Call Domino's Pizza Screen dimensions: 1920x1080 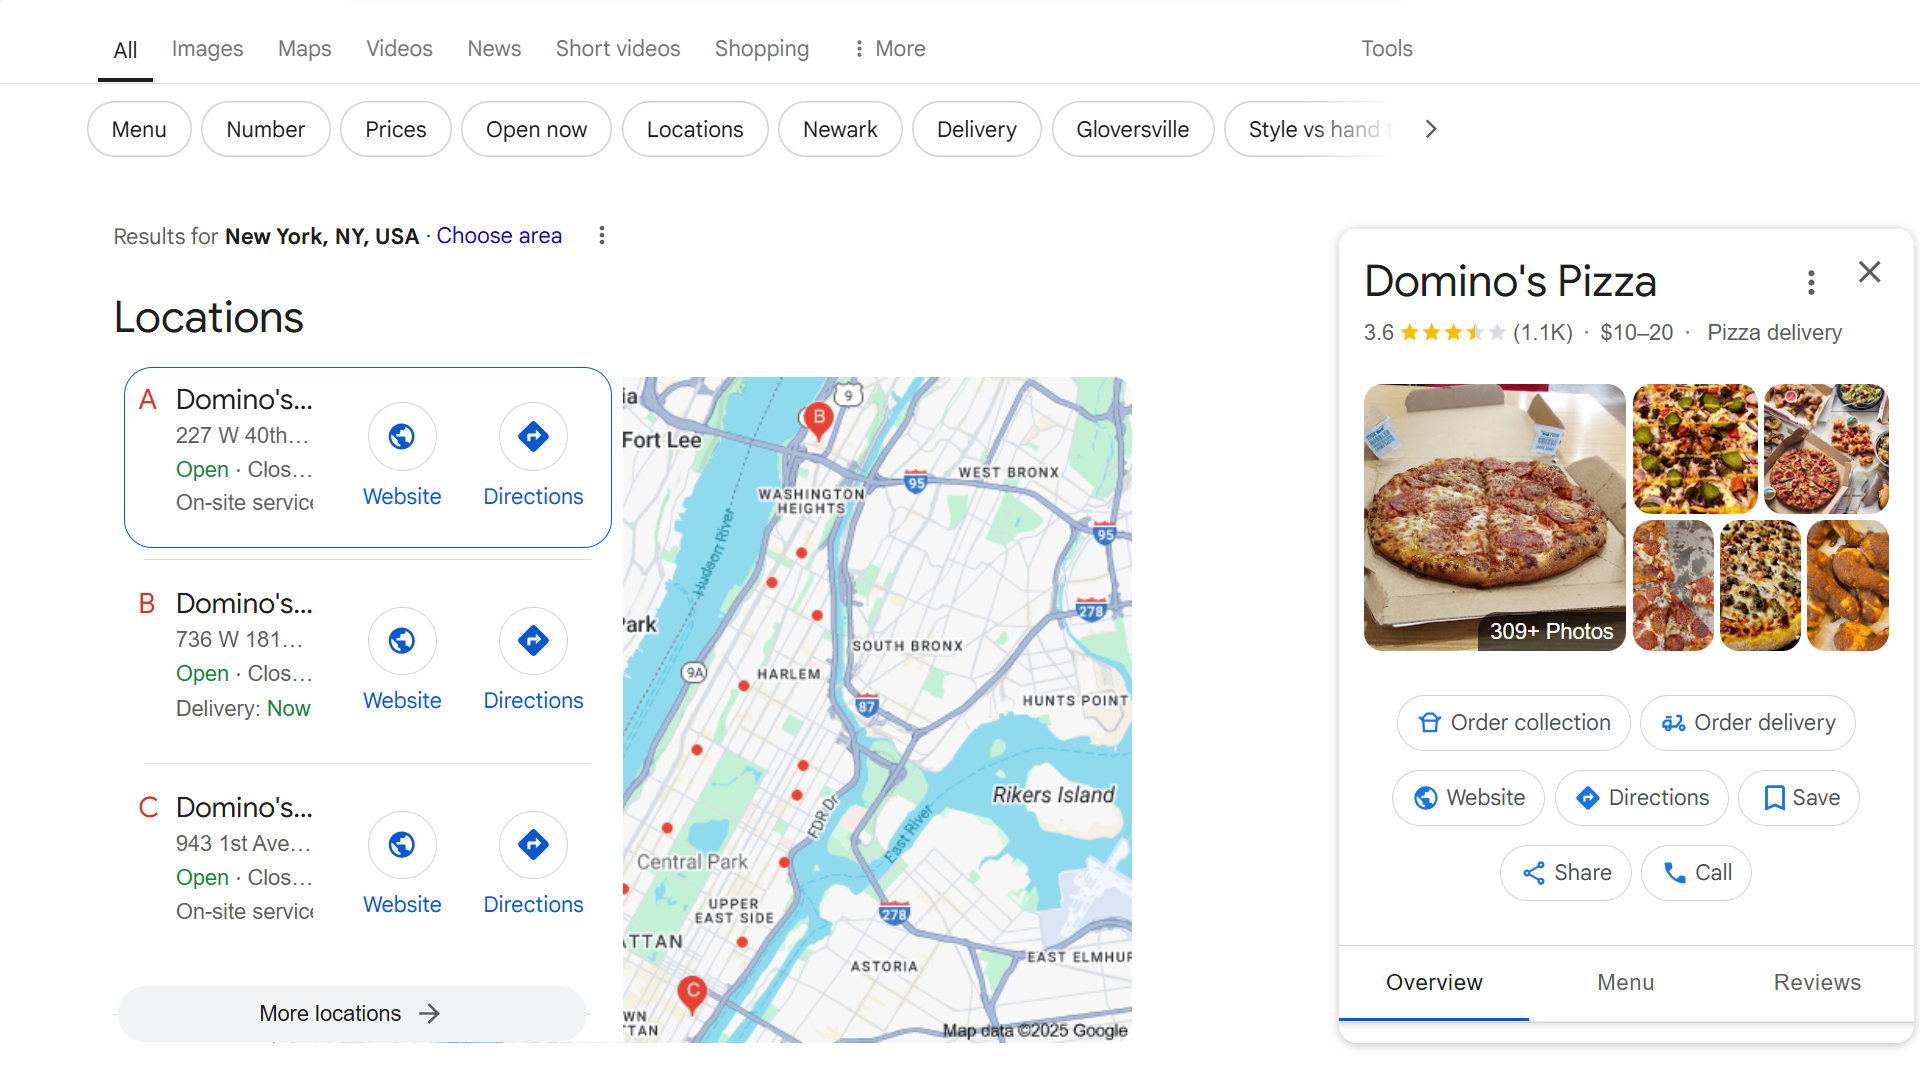[1696, 873]
